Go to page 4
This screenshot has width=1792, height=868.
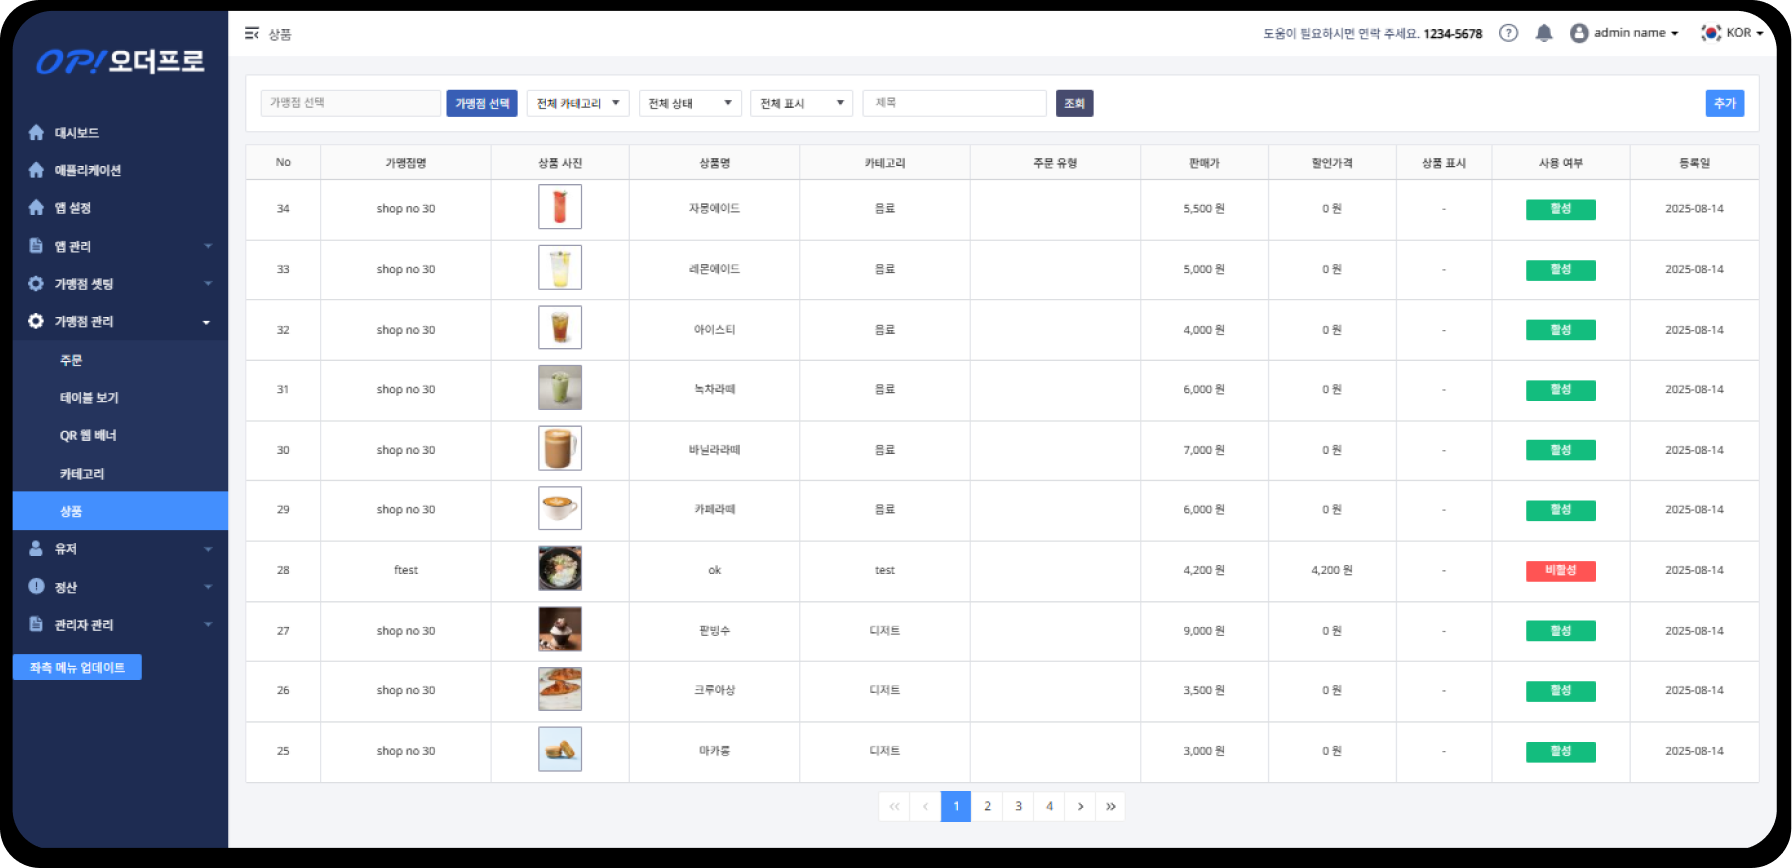(x=1049, y=806)
